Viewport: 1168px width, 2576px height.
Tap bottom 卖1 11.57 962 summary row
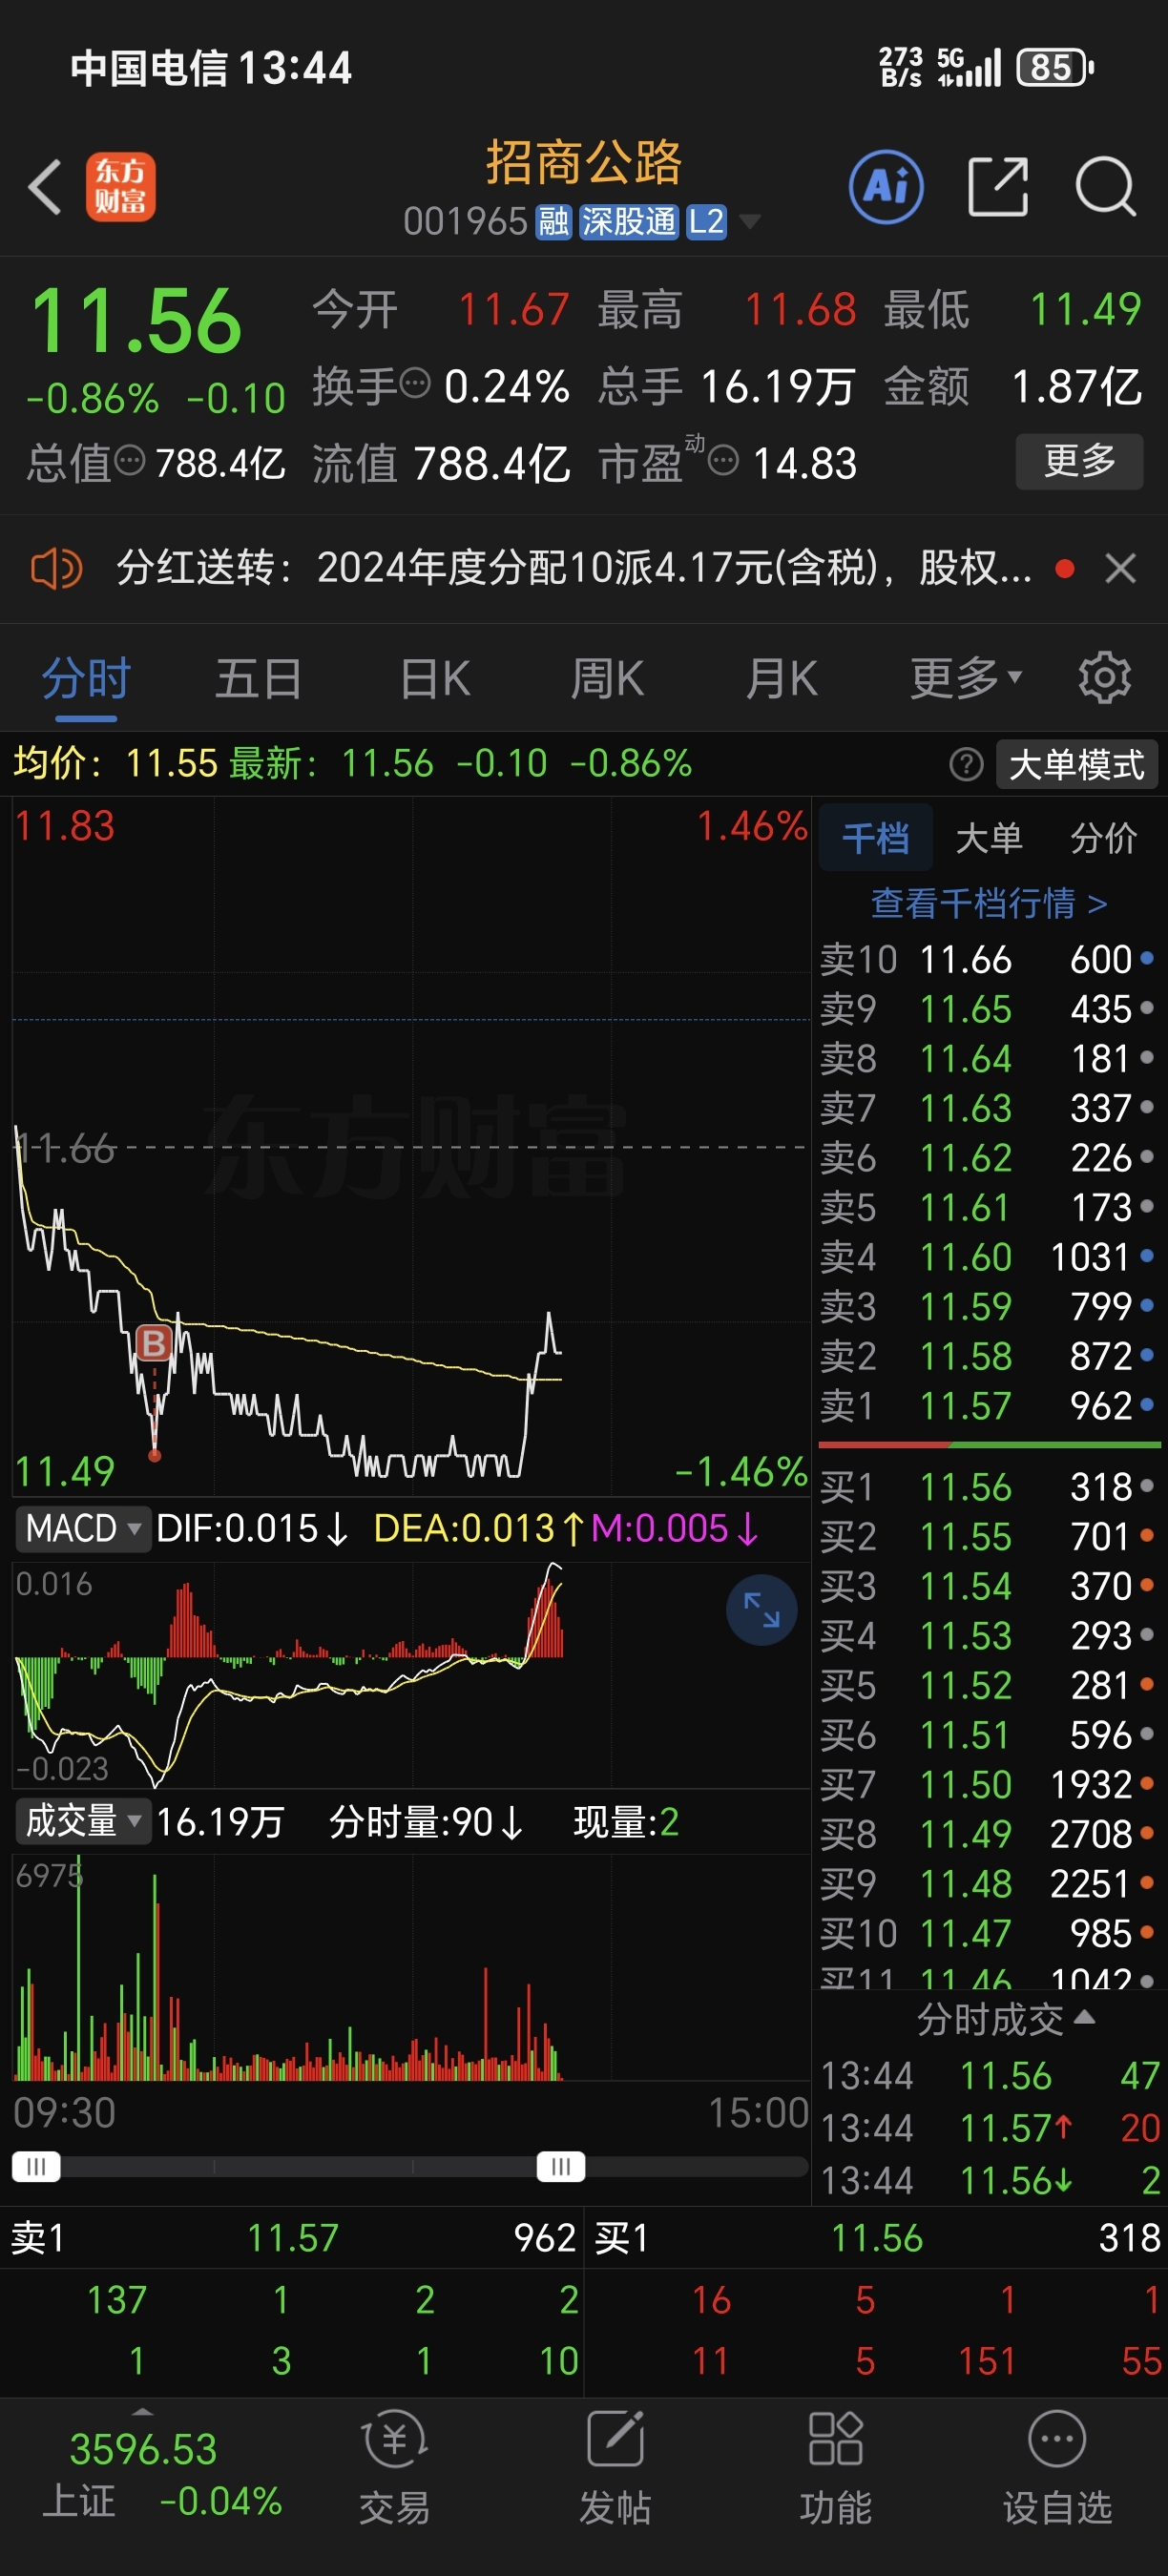(292, 2238)
